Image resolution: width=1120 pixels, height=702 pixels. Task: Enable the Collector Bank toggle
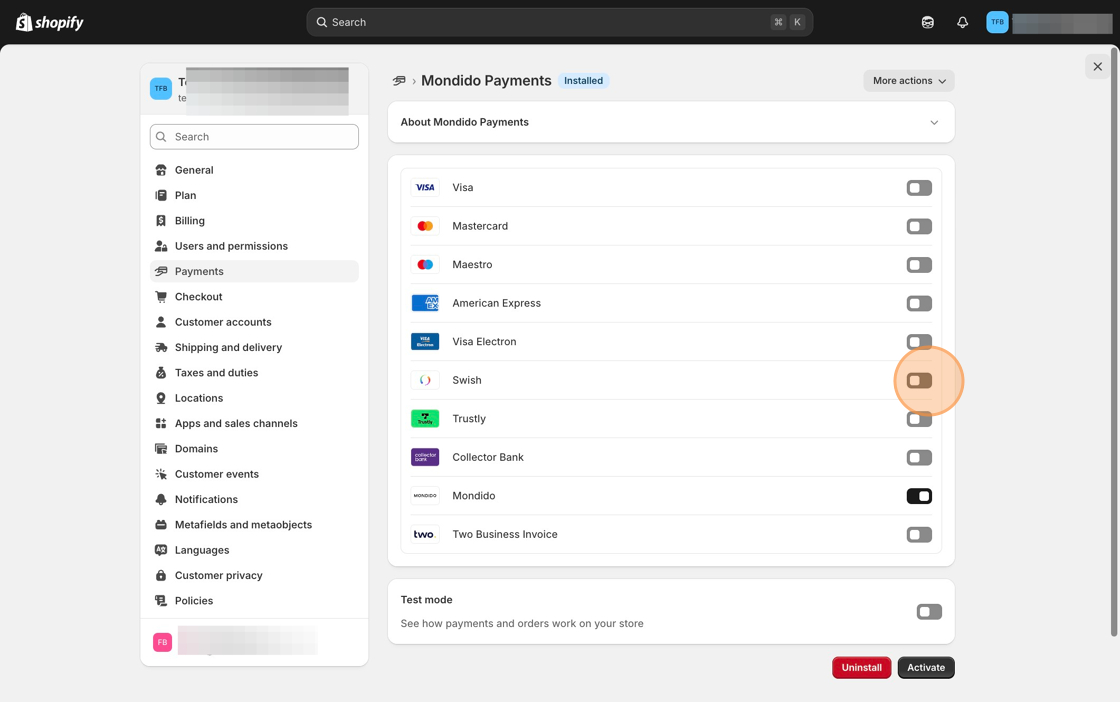[x=919, y=458]
